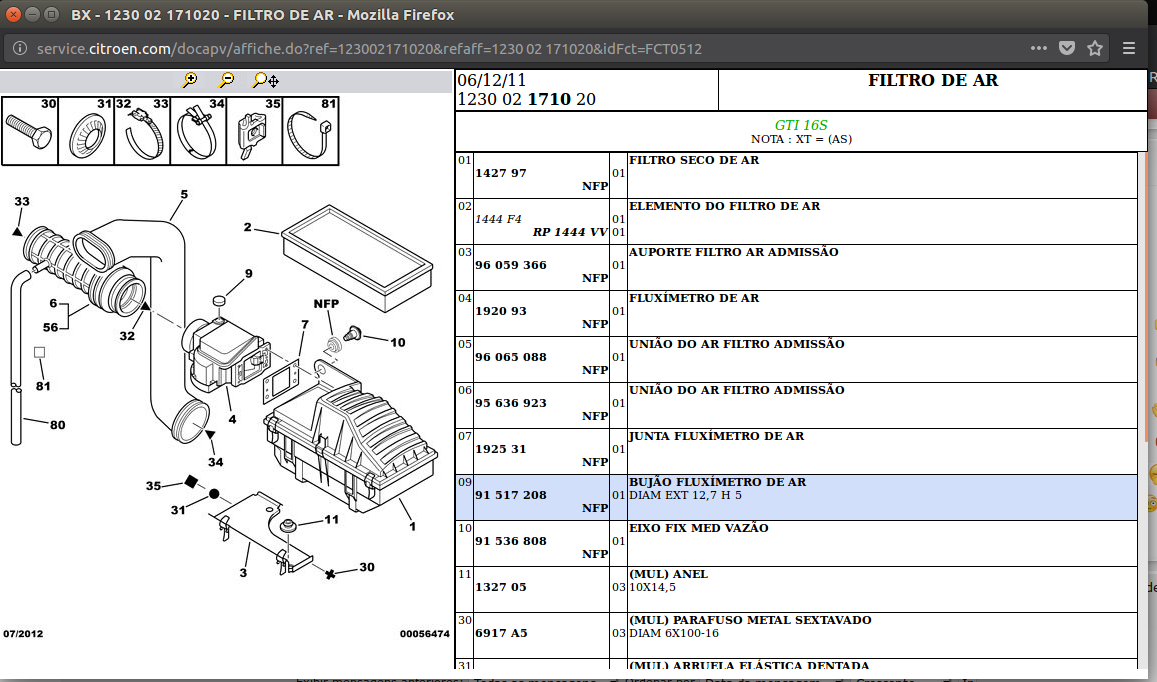The height and width of the screenshot is (682, 1157).
Task: Select the FILTRO SECO DE AR row
Action: (880, 174)
